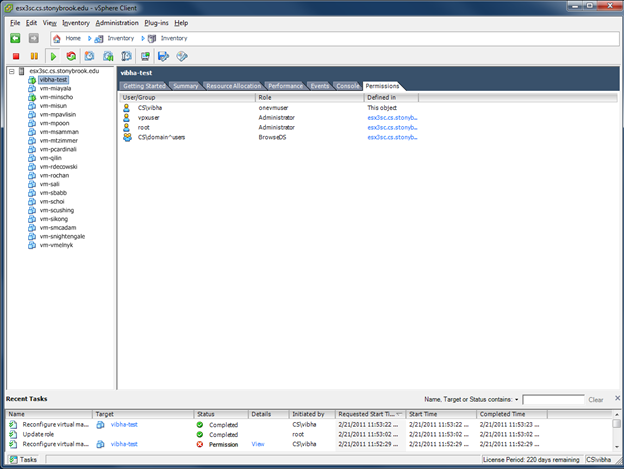Open the File menu
The height and width of the screenshot is (469, 624).
coord(15,23)
